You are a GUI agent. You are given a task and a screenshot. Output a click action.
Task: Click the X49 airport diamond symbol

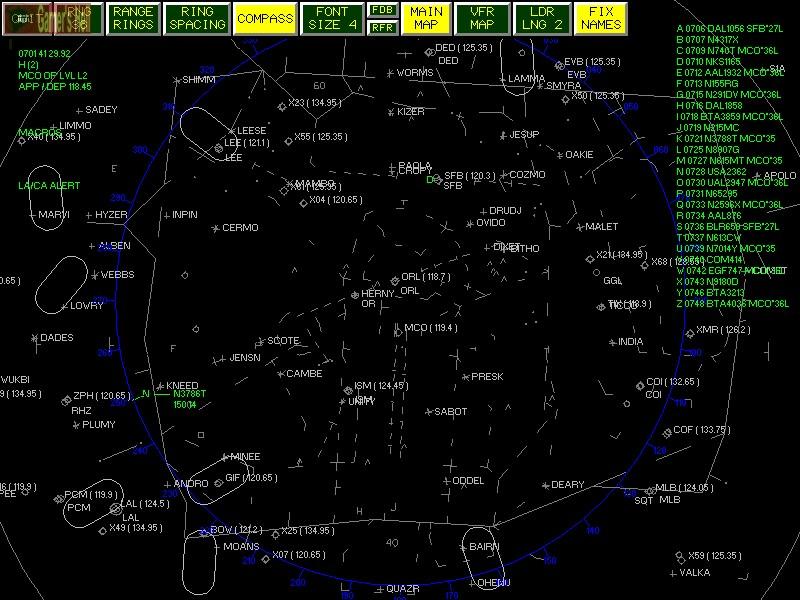click(103, 531)
